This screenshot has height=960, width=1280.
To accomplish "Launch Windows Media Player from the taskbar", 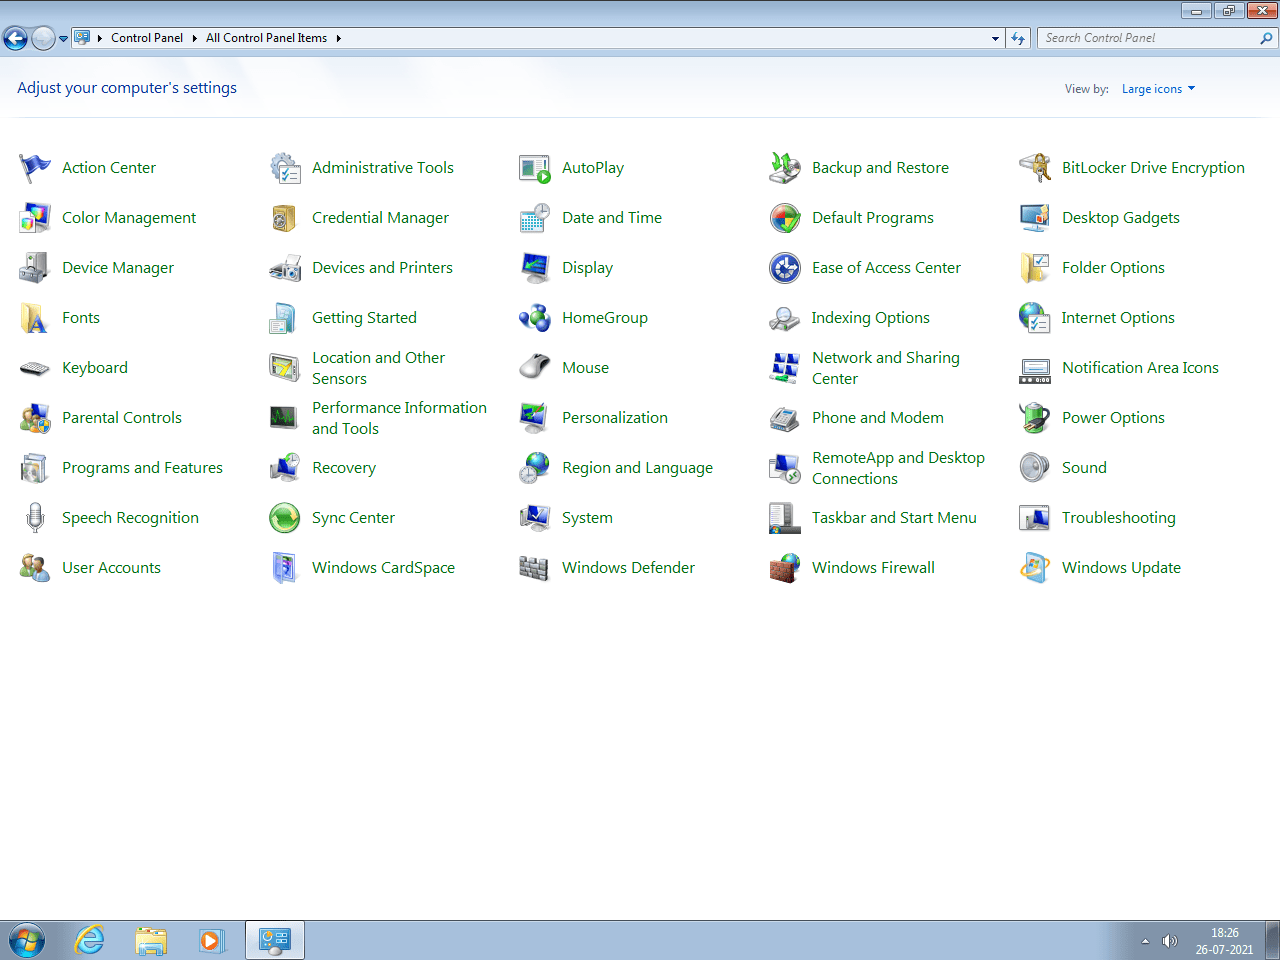I will 212,941.
